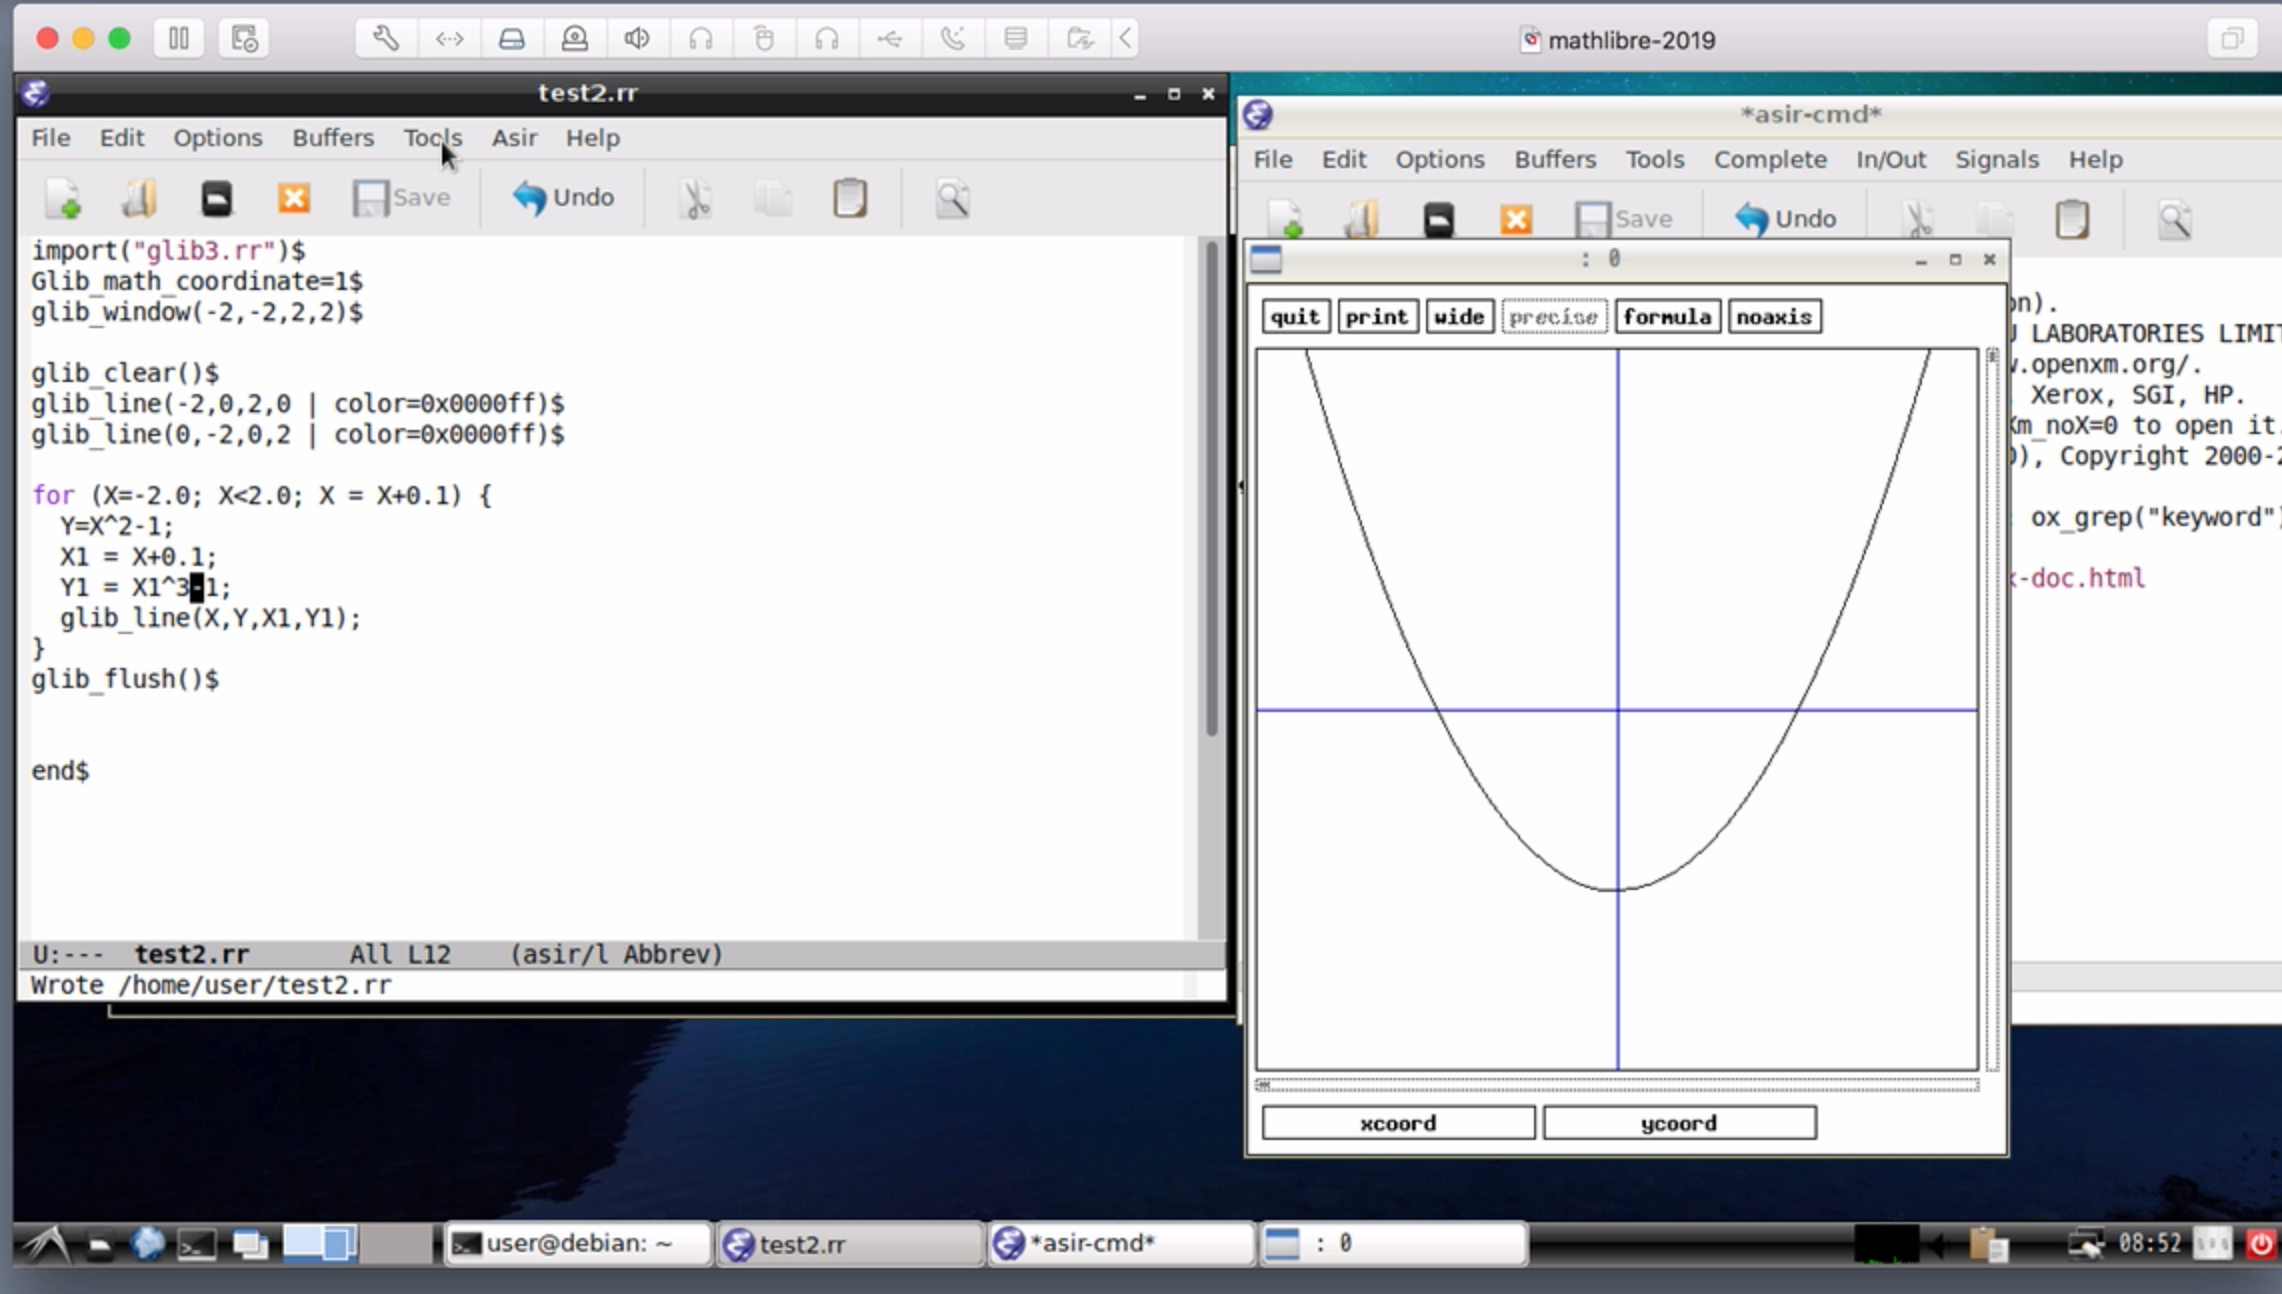
Task: Switch to user@debian terminal taskbar entry
Action: click(577, 1244)
